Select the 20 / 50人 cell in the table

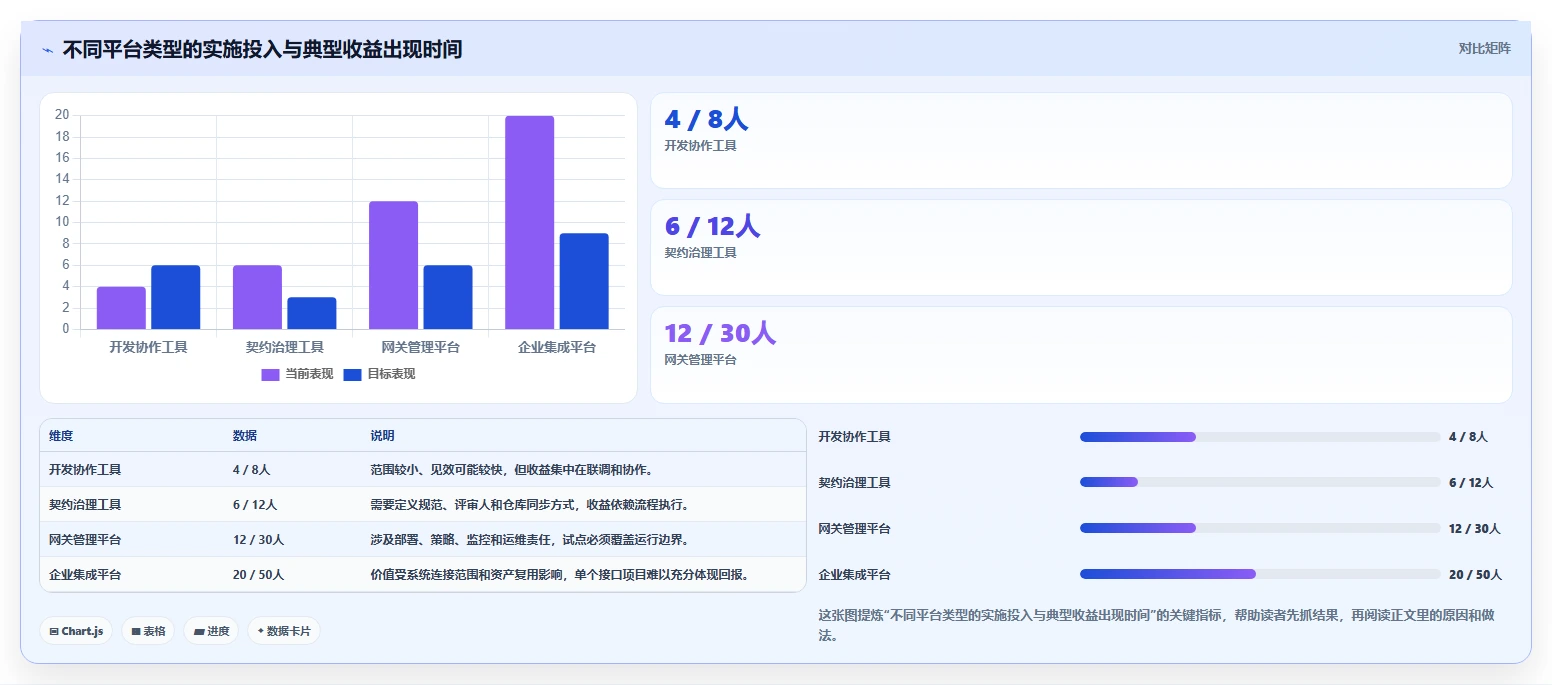pyautogui.click(x=259, y=575)
